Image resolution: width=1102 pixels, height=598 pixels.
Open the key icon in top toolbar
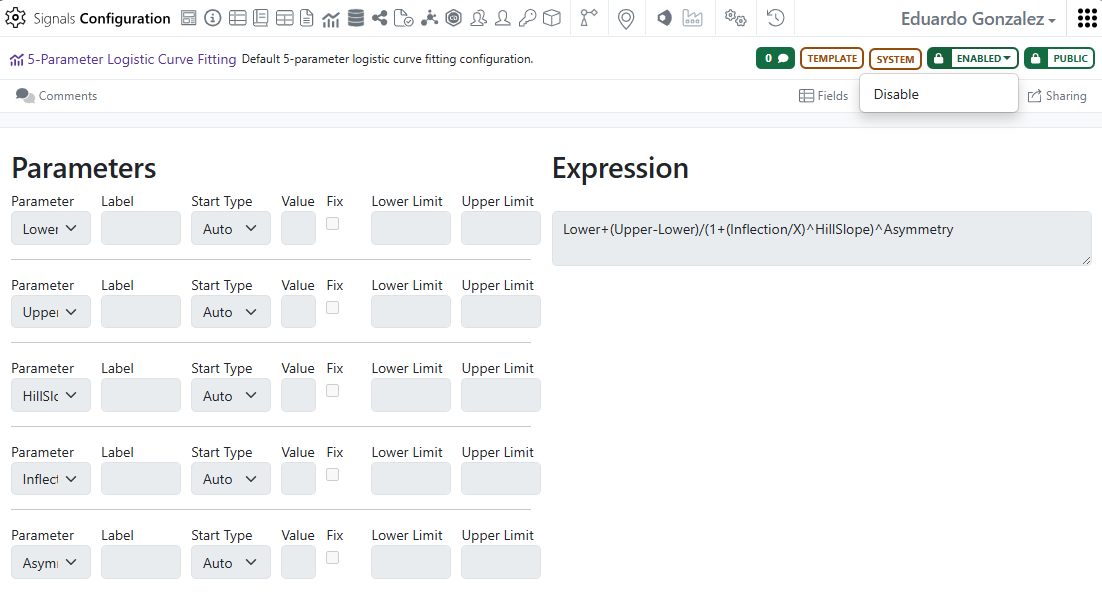coord(527,18)
